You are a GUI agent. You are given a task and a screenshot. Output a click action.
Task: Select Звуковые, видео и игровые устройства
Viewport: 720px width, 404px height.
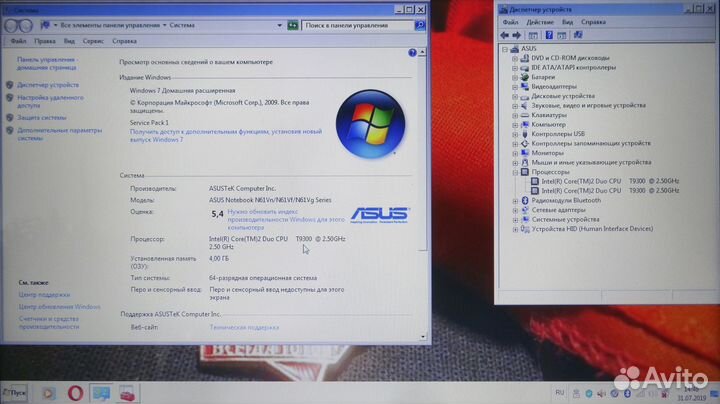click(588, 106)
